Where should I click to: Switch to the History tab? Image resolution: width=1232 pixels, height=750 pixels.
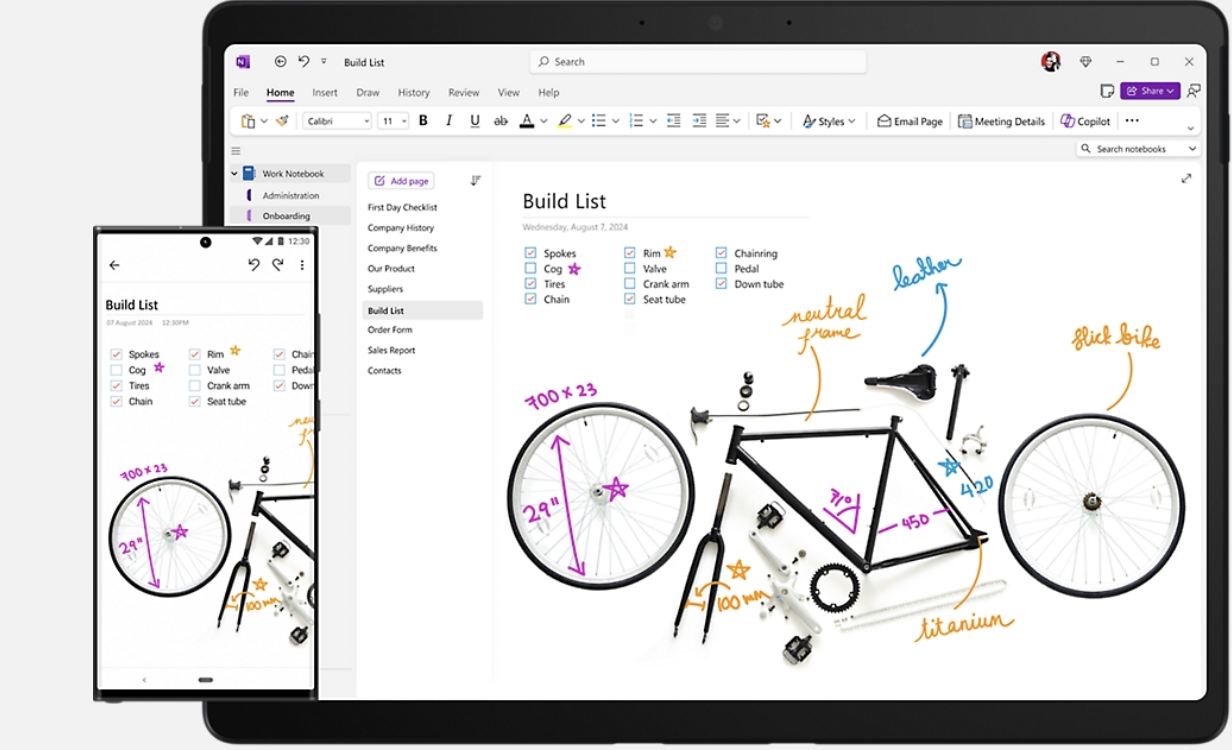click(414, 92)
